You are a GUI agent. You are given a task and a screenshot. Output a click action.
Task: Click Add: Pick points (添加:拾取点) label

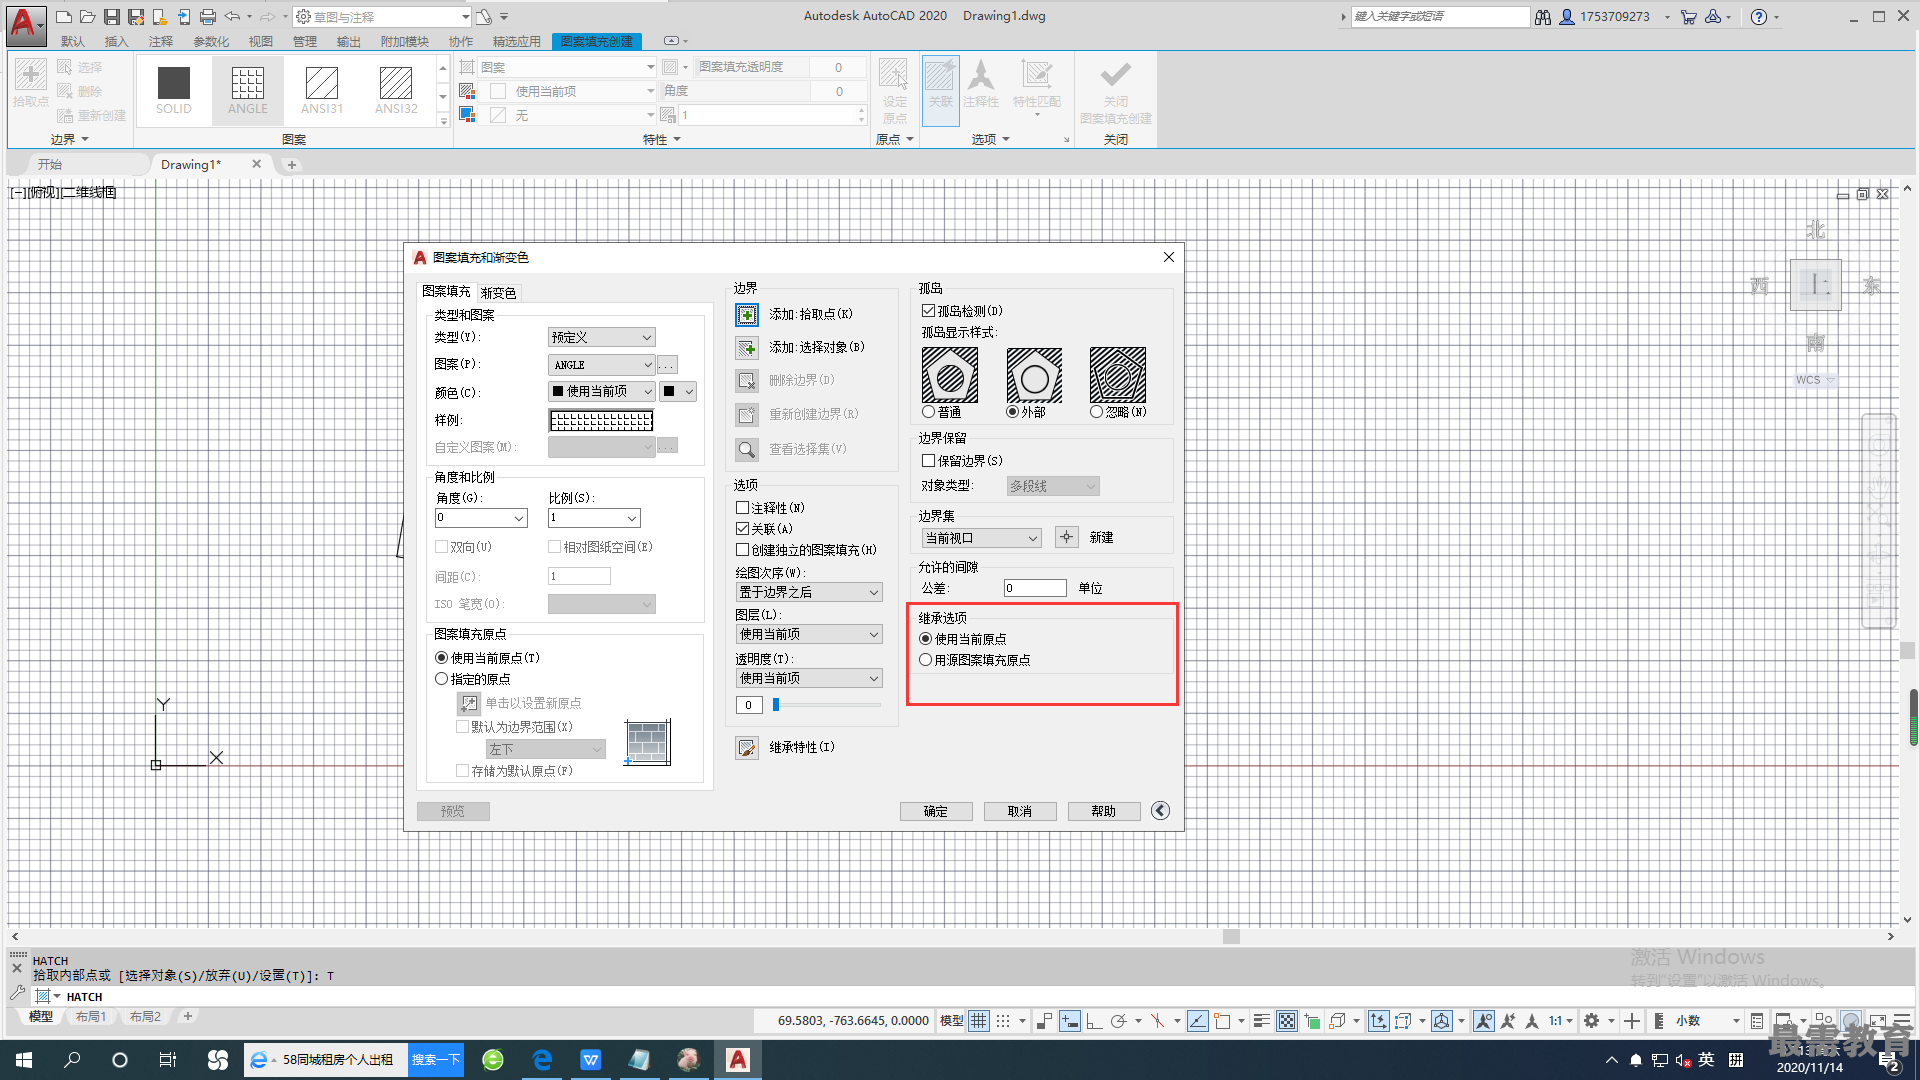(811, 315)
